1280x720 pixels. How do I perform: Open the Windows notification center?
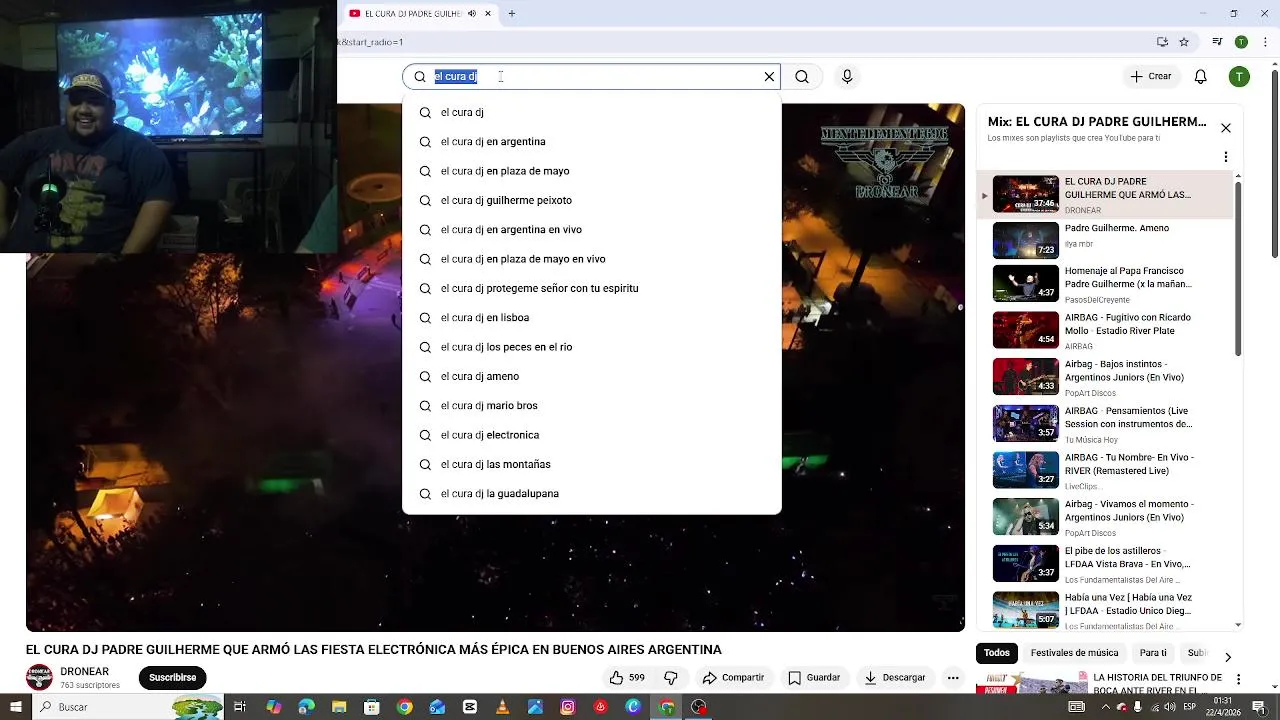1260,707
